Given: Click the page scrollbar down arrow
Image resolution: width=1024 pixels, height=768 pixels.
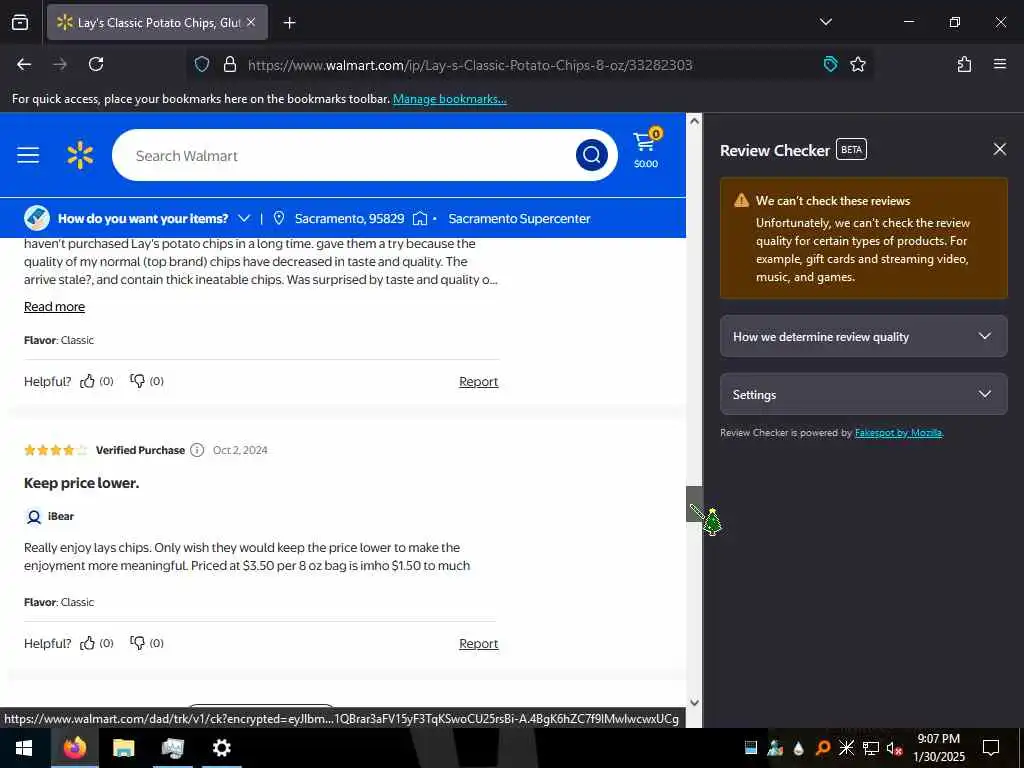Looking at the screenshot, I should tap(694, 703).
